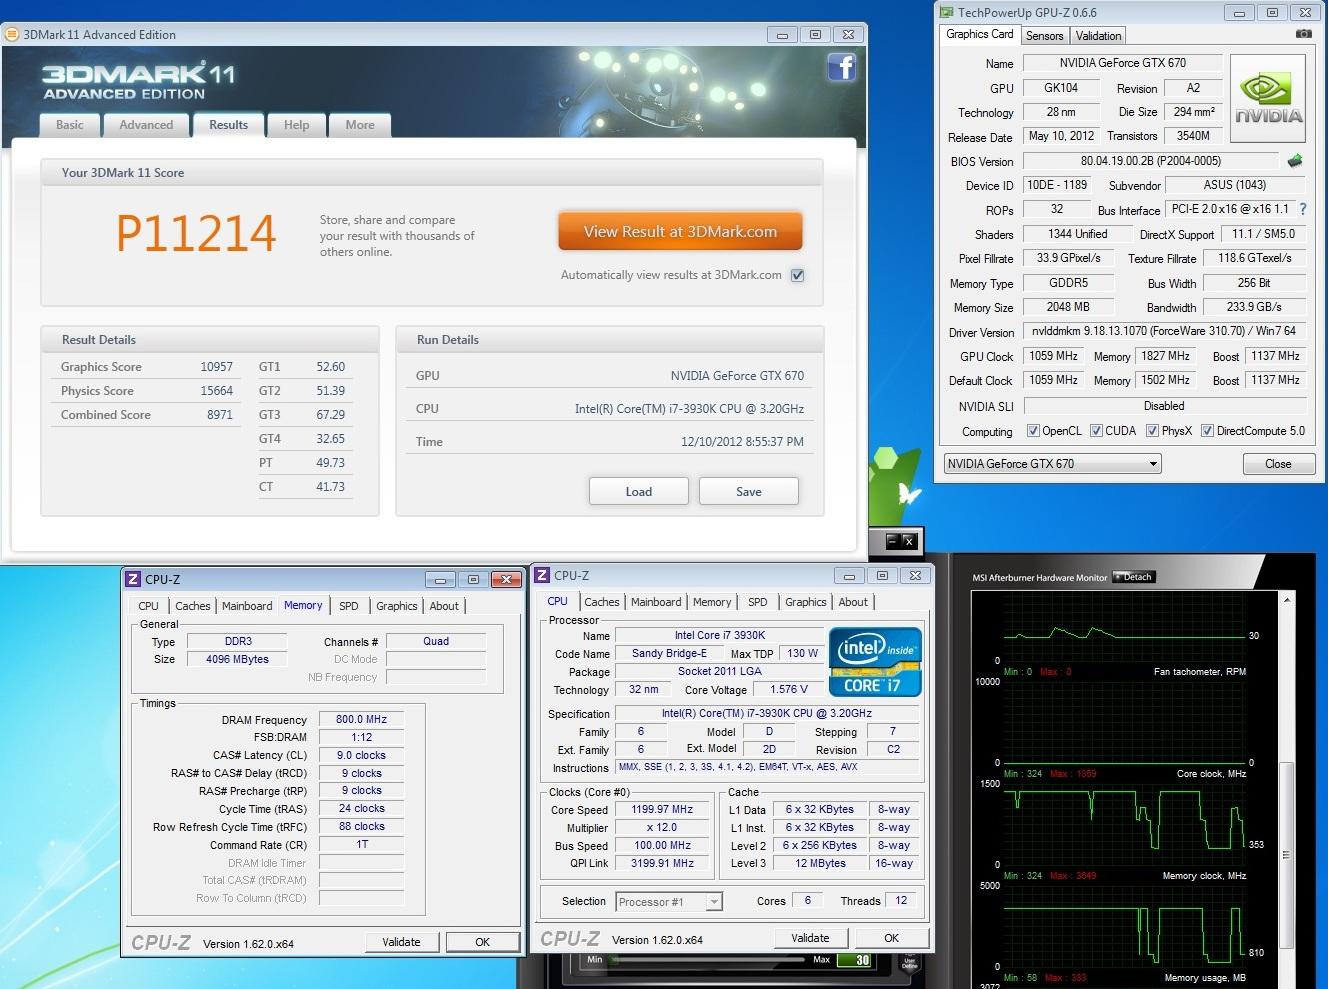The height and width of the screenshot is (989, 1328).
Task: Click the NVIDIA logo in GPU-Z
Action: pos(1268,98)
